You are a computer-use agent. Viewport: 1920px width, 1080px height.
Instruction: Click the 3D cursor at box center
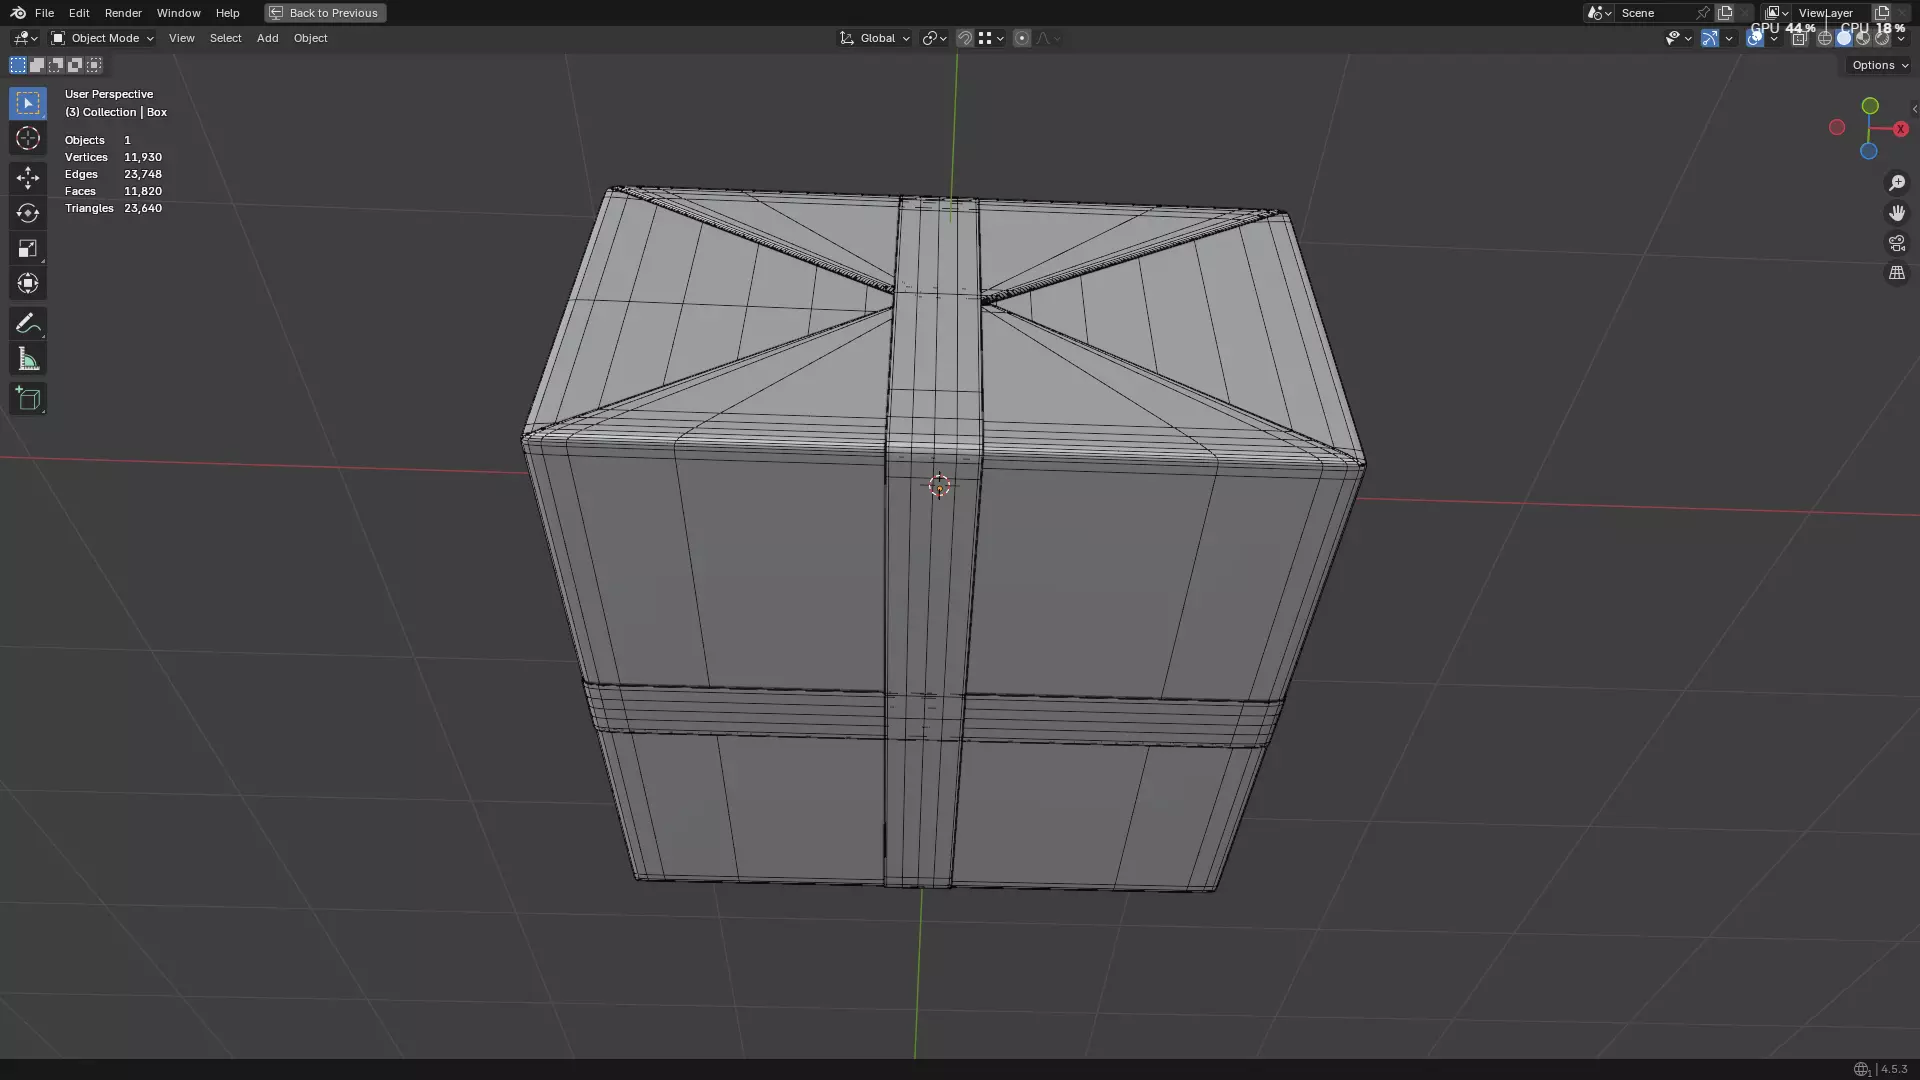939,486
